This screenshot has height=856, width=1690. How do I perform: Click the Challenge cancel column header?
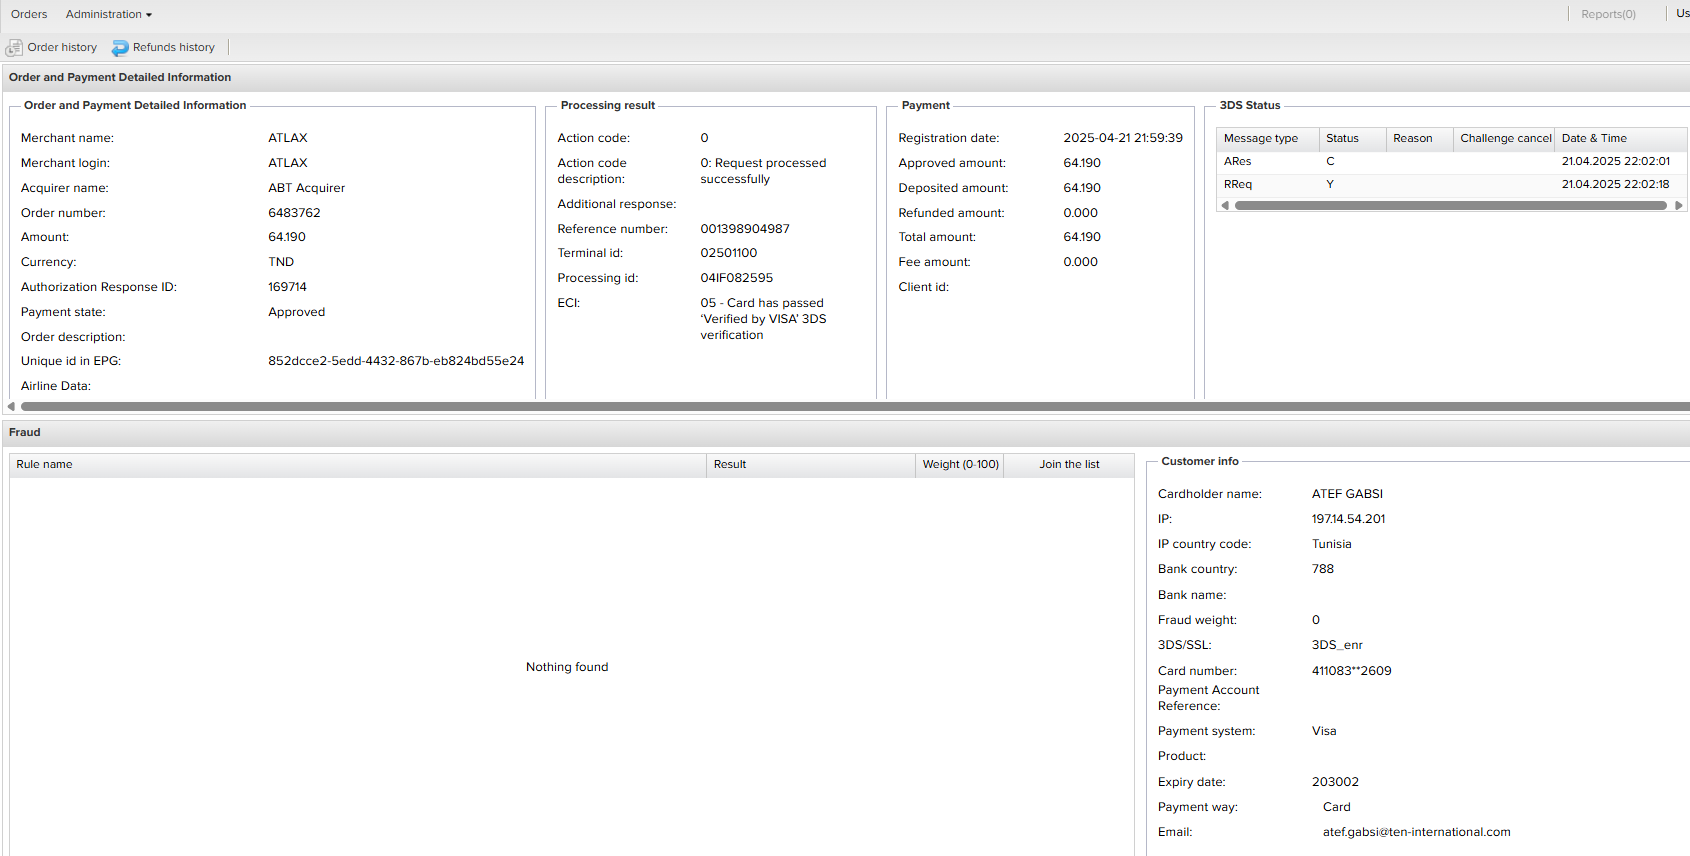click(1505, 139)
